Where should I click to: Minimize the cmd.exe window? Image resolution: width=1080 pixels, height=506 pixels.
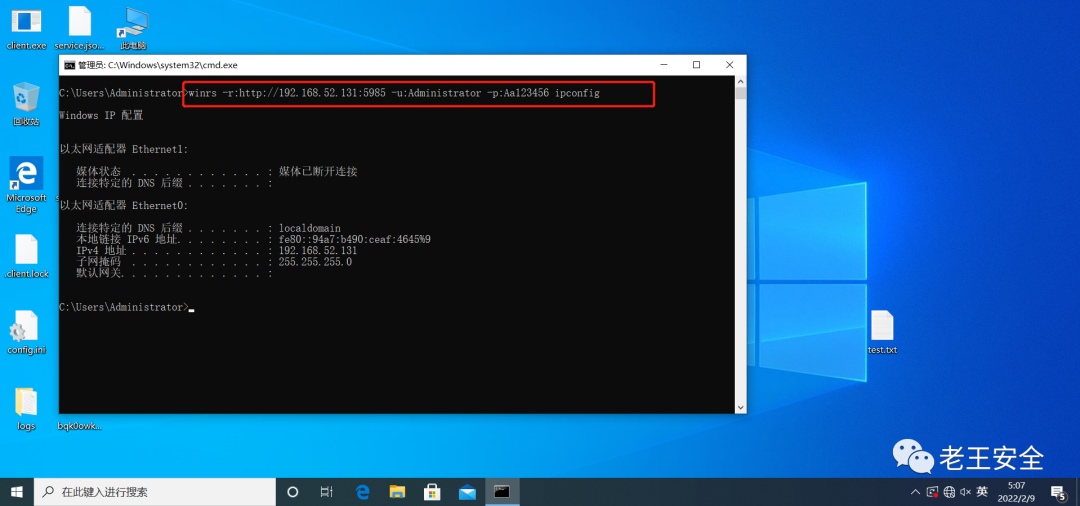pyautogui.click(x=663, y=65)
